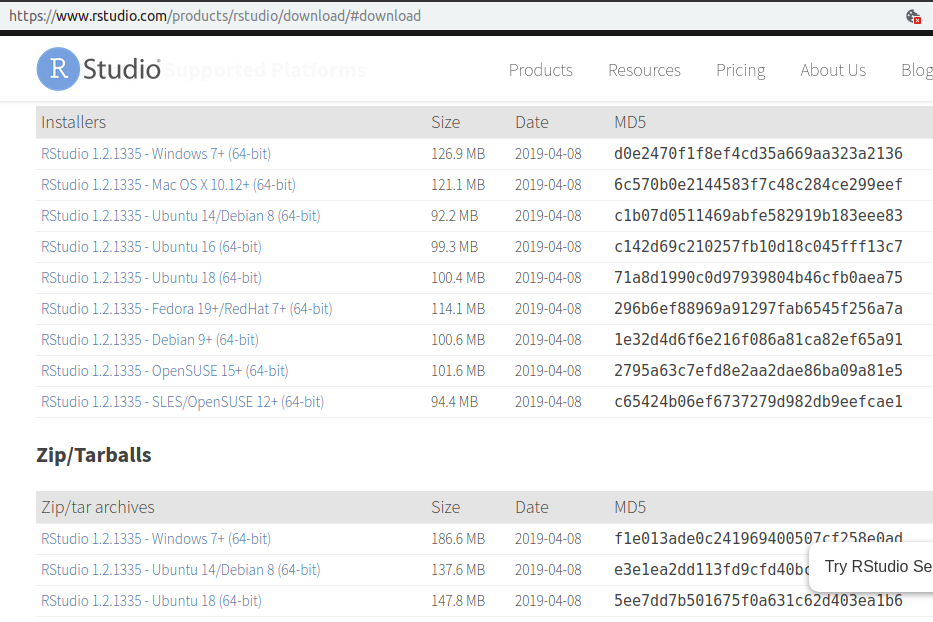The height and width of the screenshot is (622, 933).
Task: Download installer for Debian 9+
Action: (150, 340)
